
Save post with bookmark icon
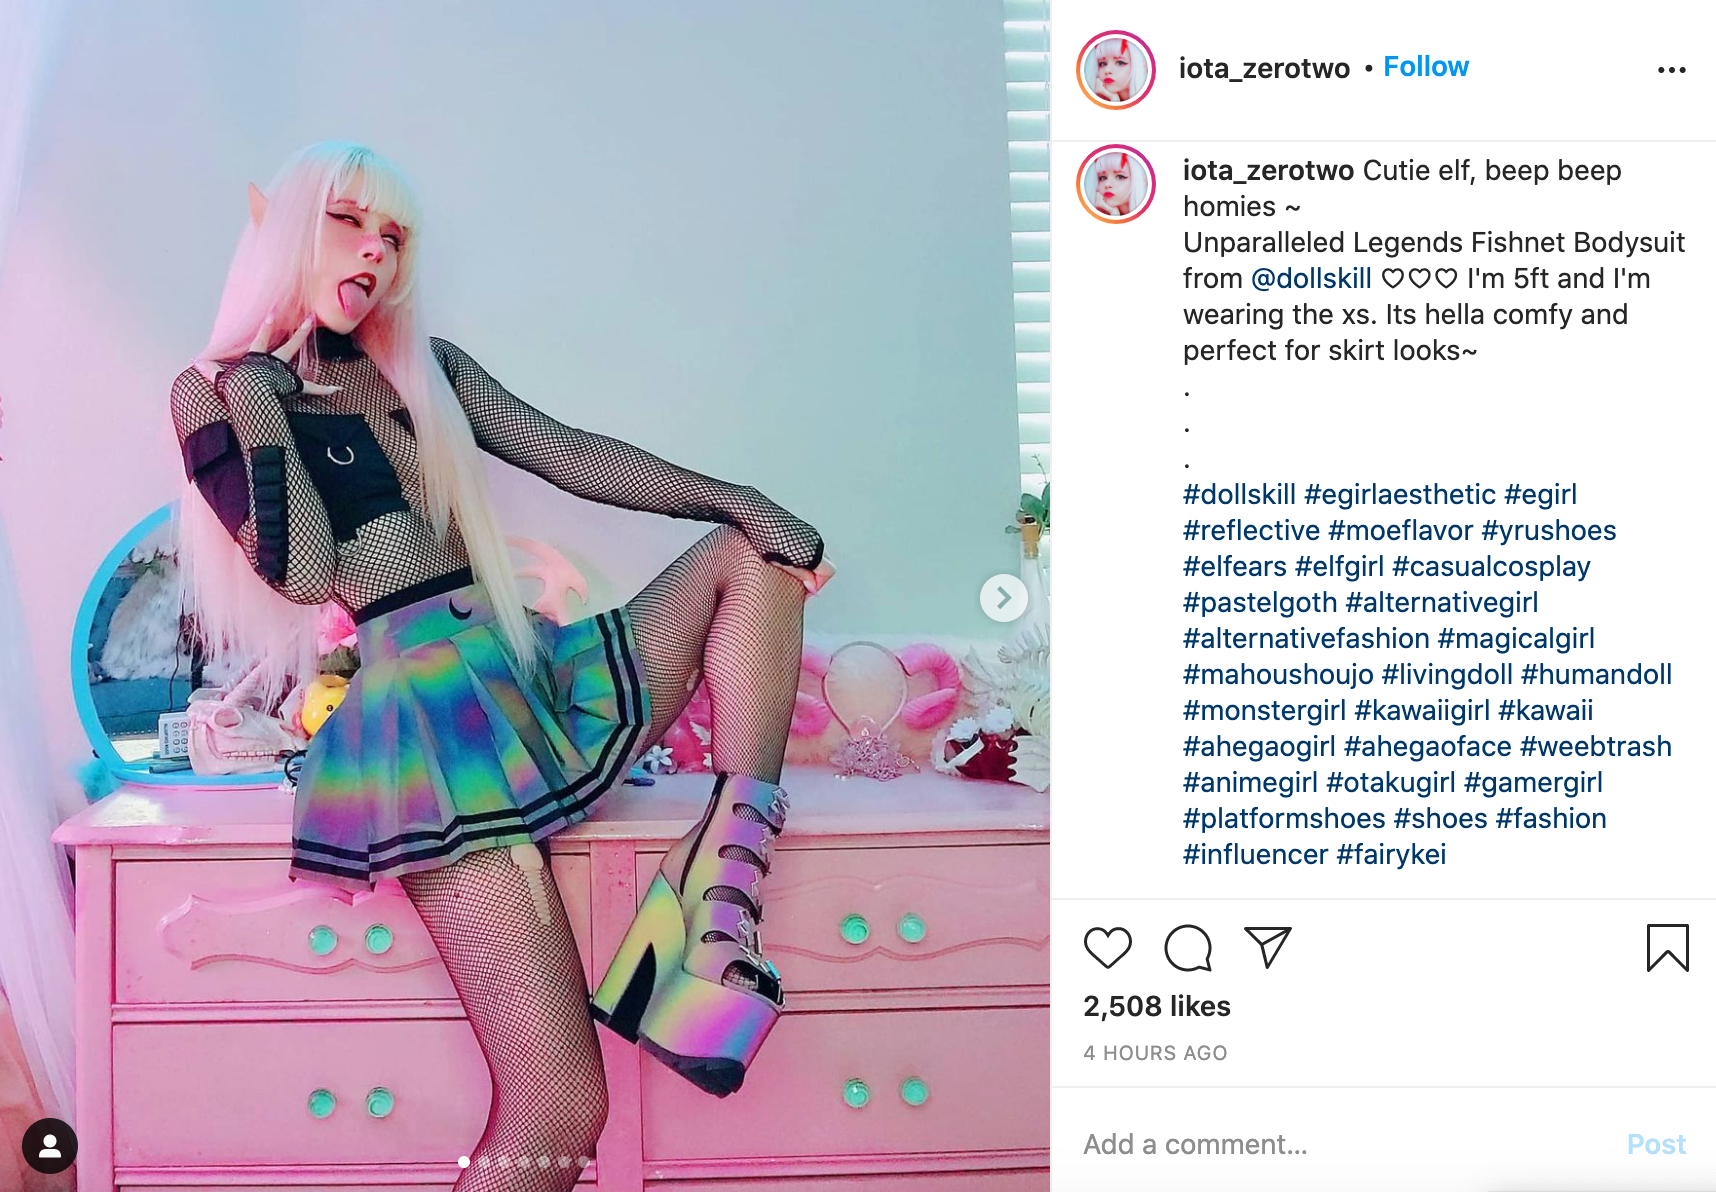(x=1667, y=948)
